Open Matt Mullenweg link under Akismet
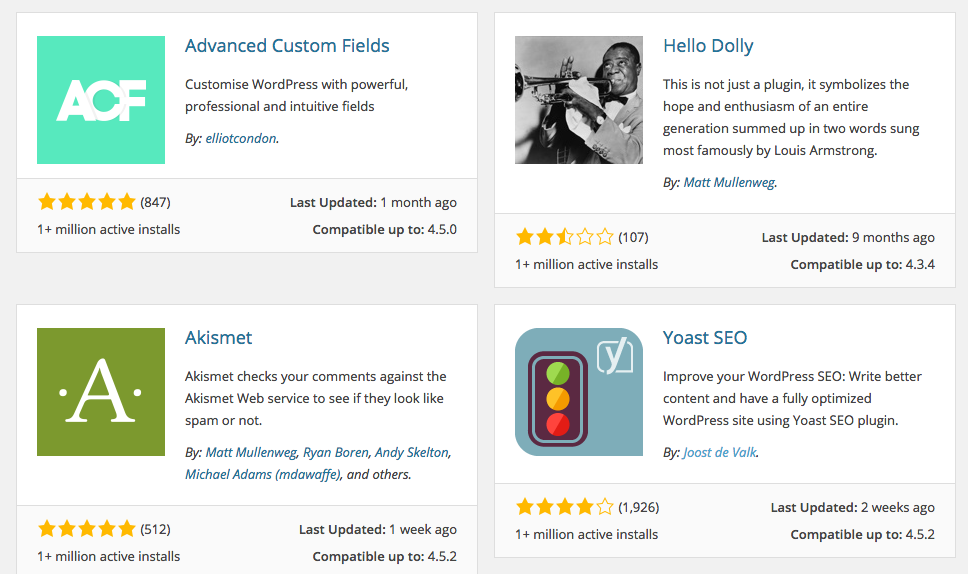This screenshot has height=574, width=968. [x=251, y=452]
